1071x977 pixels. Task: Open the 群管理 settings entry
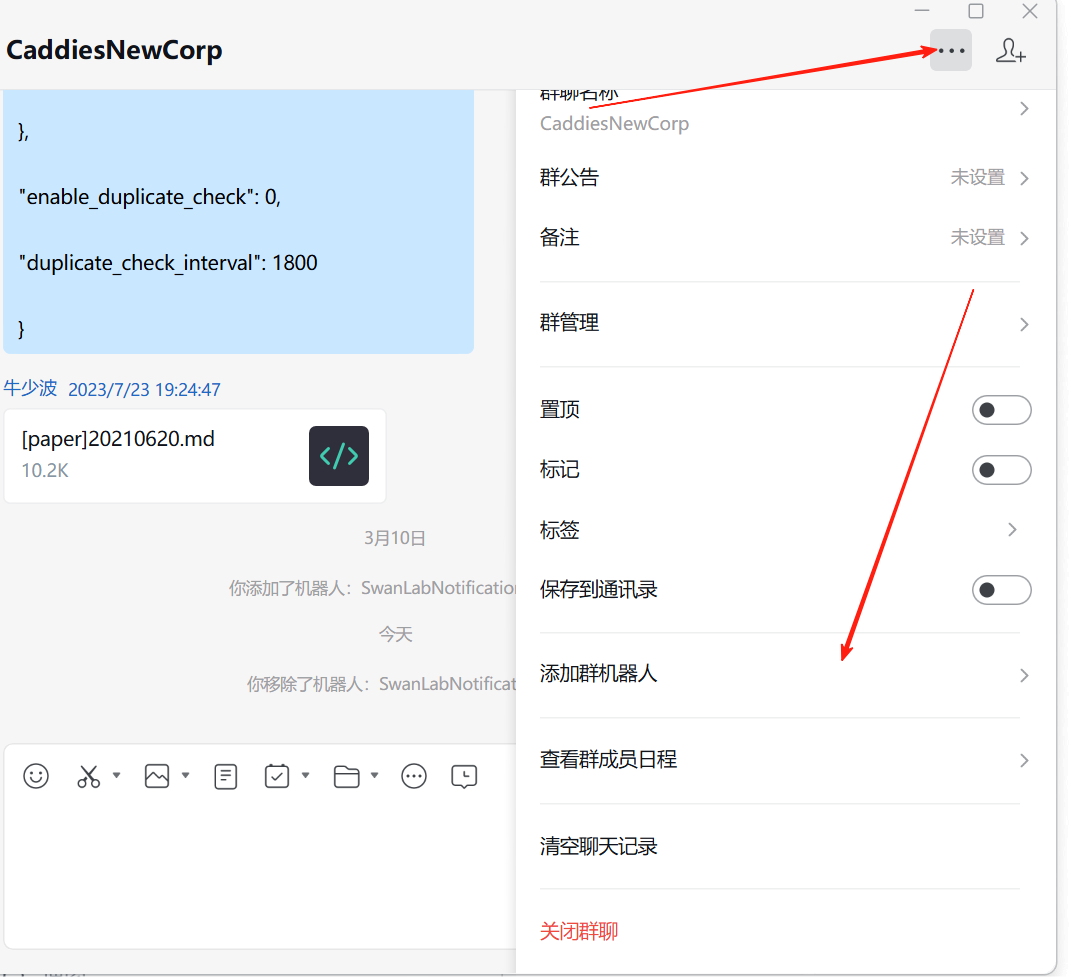780,323
